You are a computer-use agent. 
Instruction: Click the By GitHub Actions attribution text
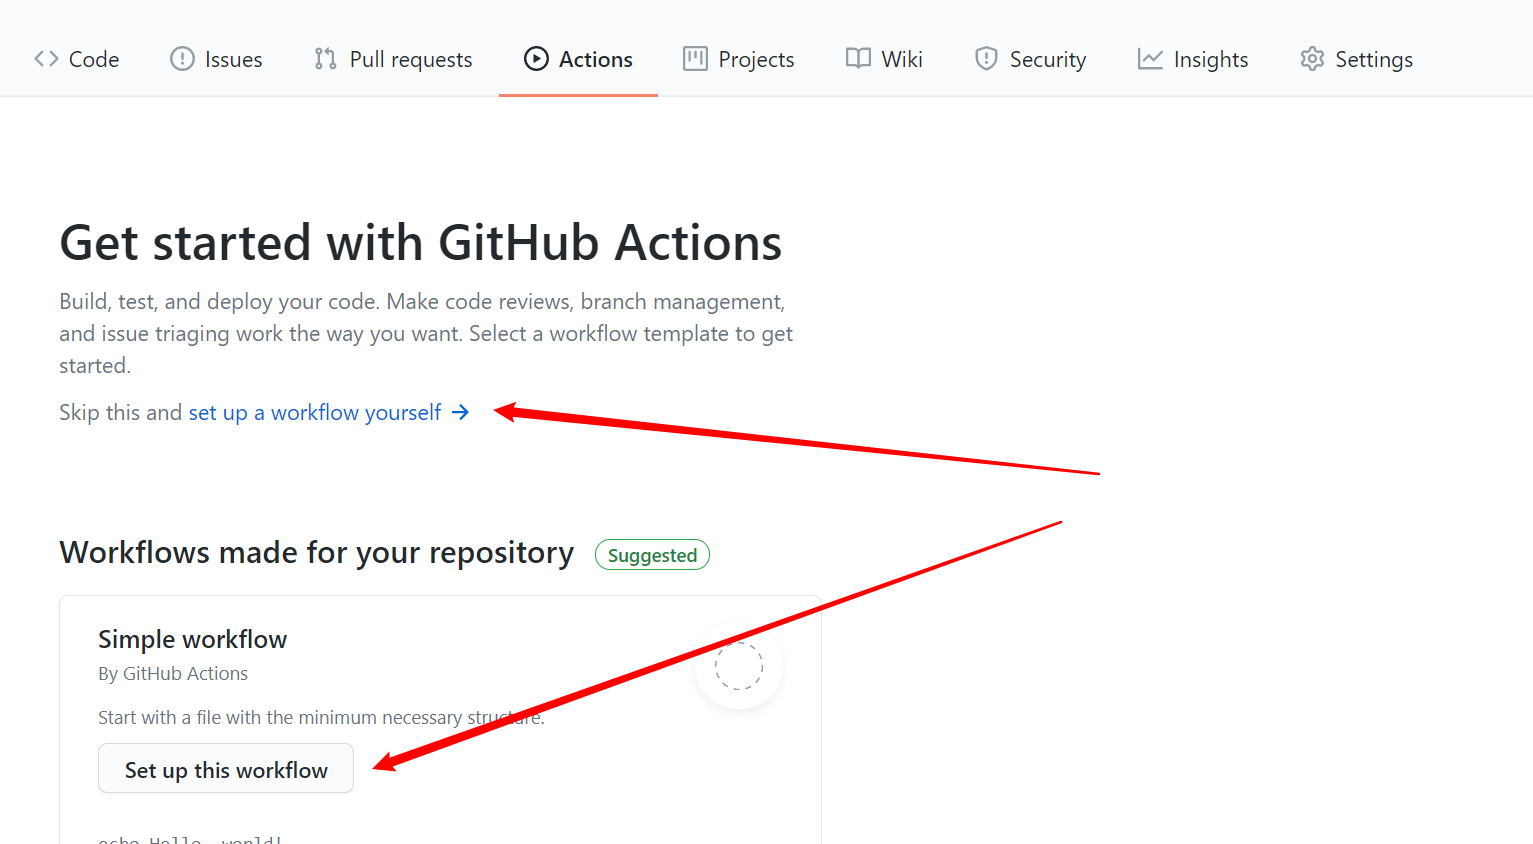173,673
